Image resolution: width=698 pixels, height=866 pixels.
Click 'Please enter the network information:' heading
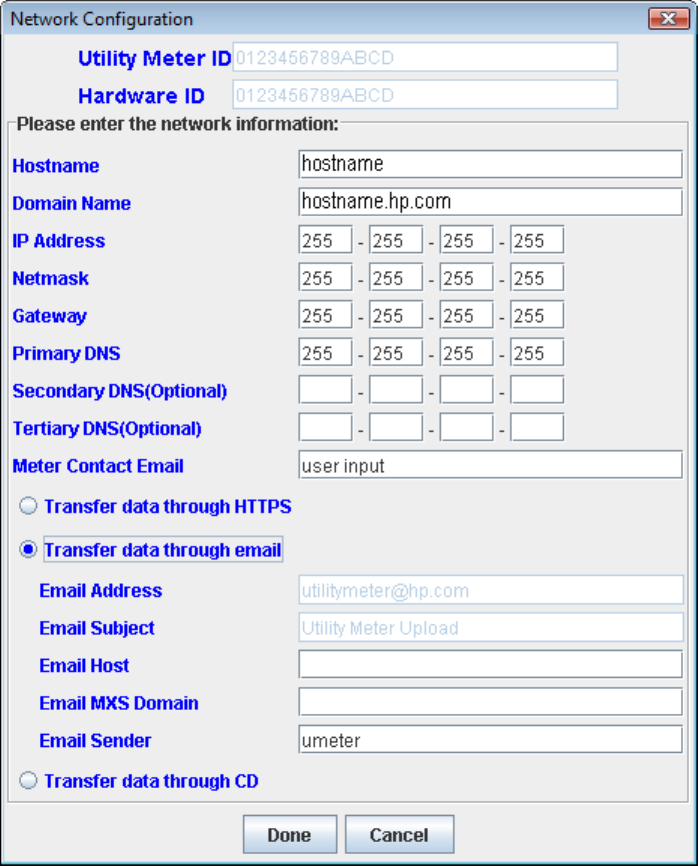pos(177,124)
